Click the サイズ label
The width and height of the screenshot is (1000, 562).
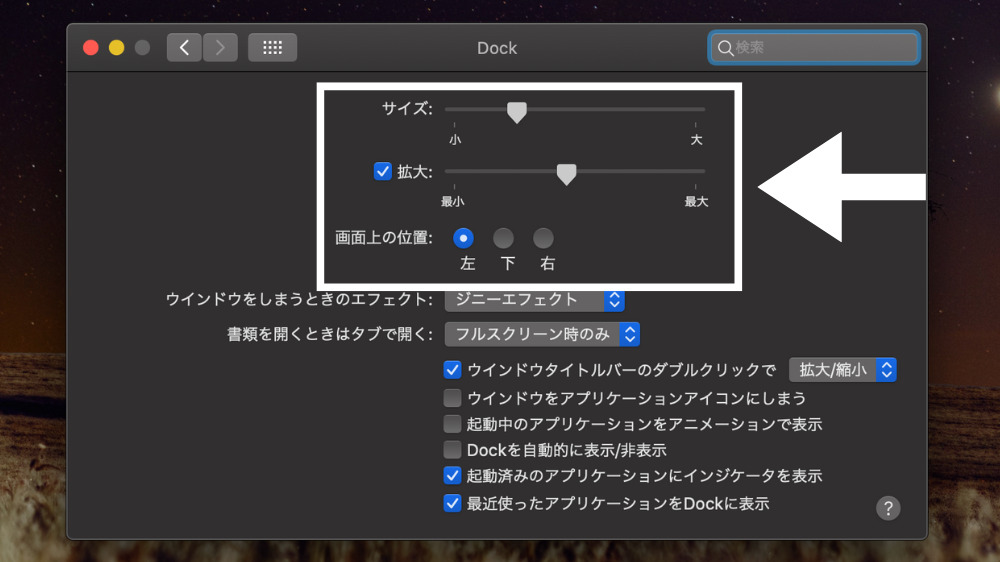tap(408, 108)
